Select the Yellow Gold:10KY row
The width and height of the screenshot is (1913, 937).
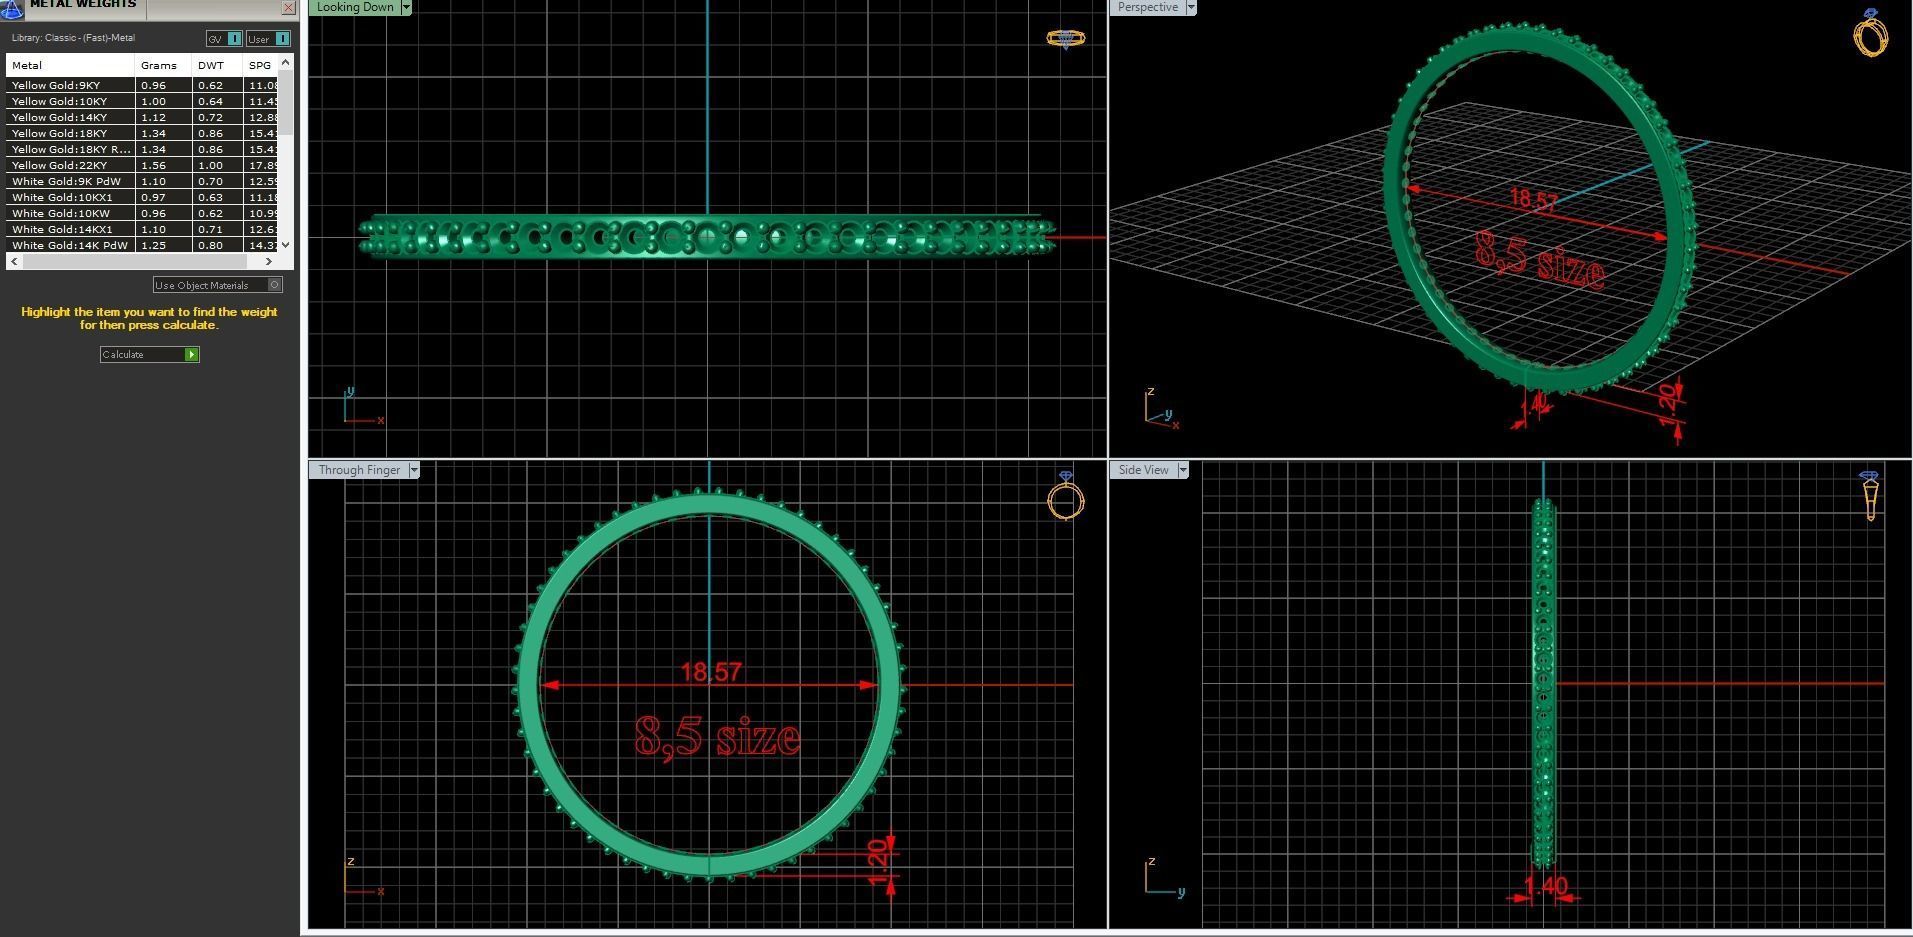coord(142,101)
